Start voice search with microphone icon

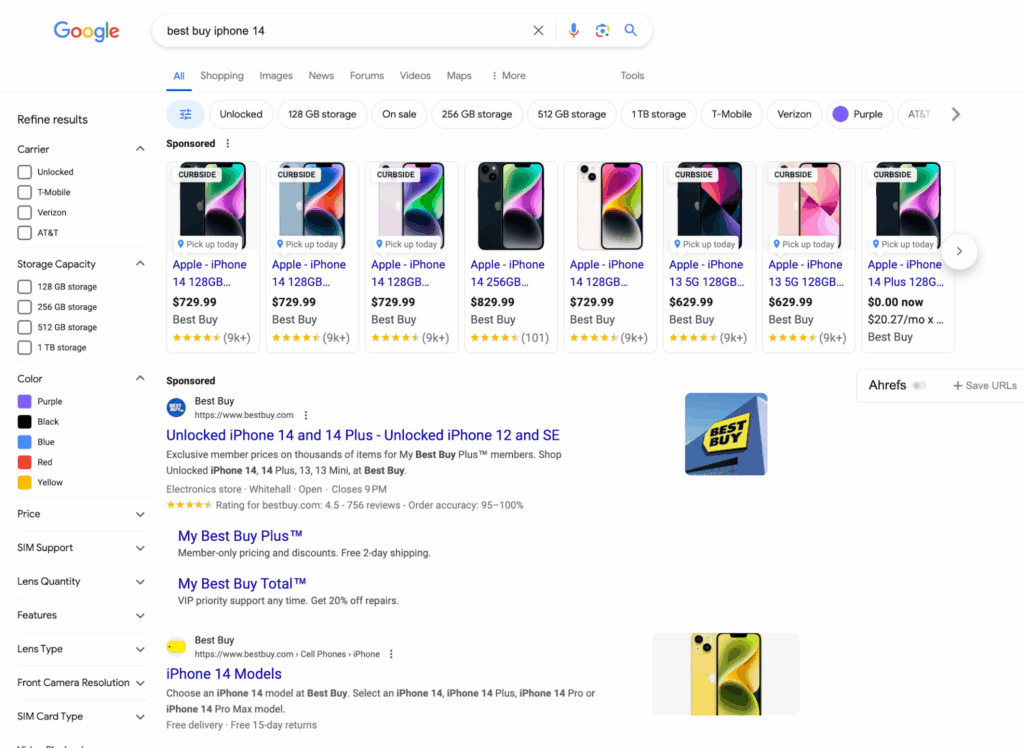coord(573,31)
